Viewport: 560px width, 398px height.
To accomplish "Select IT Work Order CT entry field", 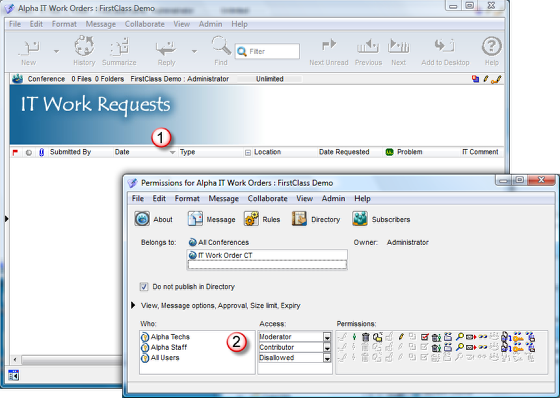I will click(267, 255).
